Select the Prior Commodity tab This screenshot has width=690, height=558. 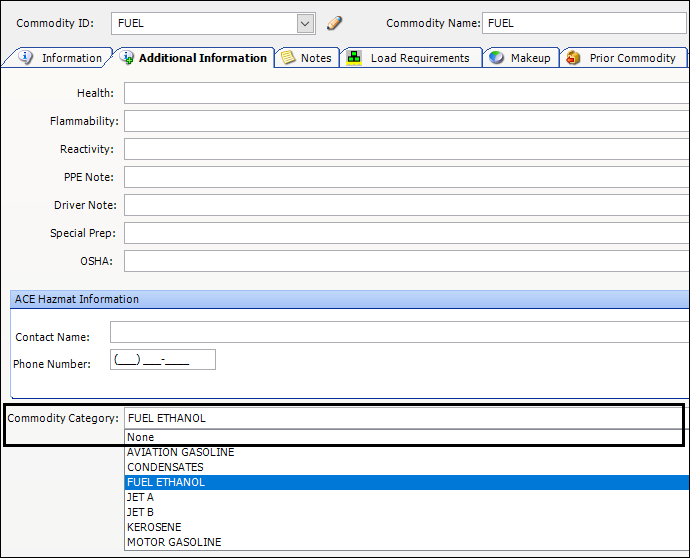click(622, 58)
